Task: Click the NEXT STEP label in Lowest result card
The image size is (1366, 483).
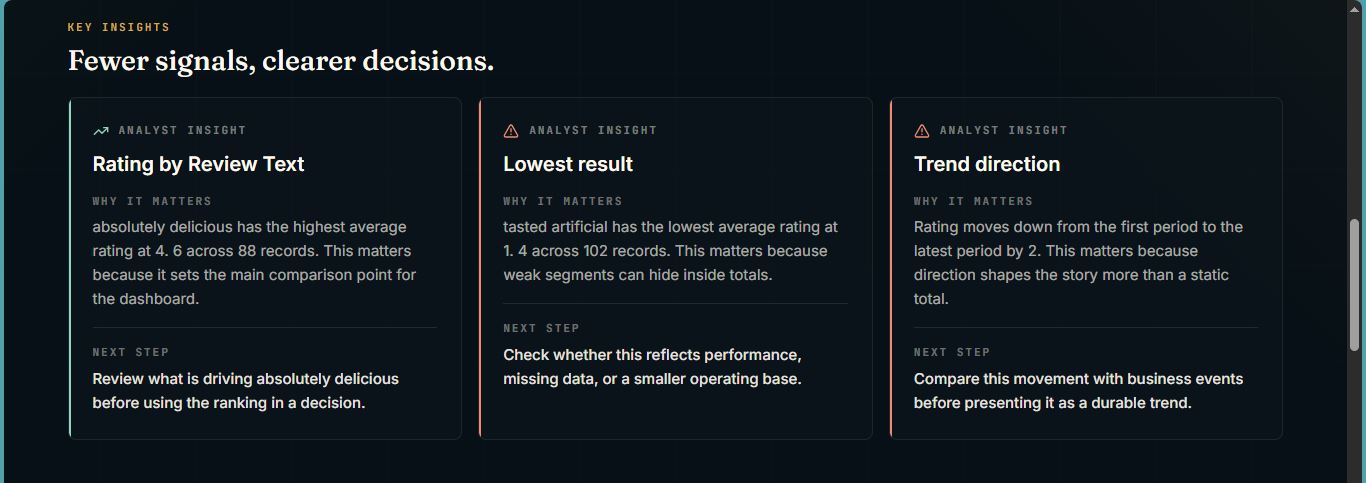Action: point(541,328)
